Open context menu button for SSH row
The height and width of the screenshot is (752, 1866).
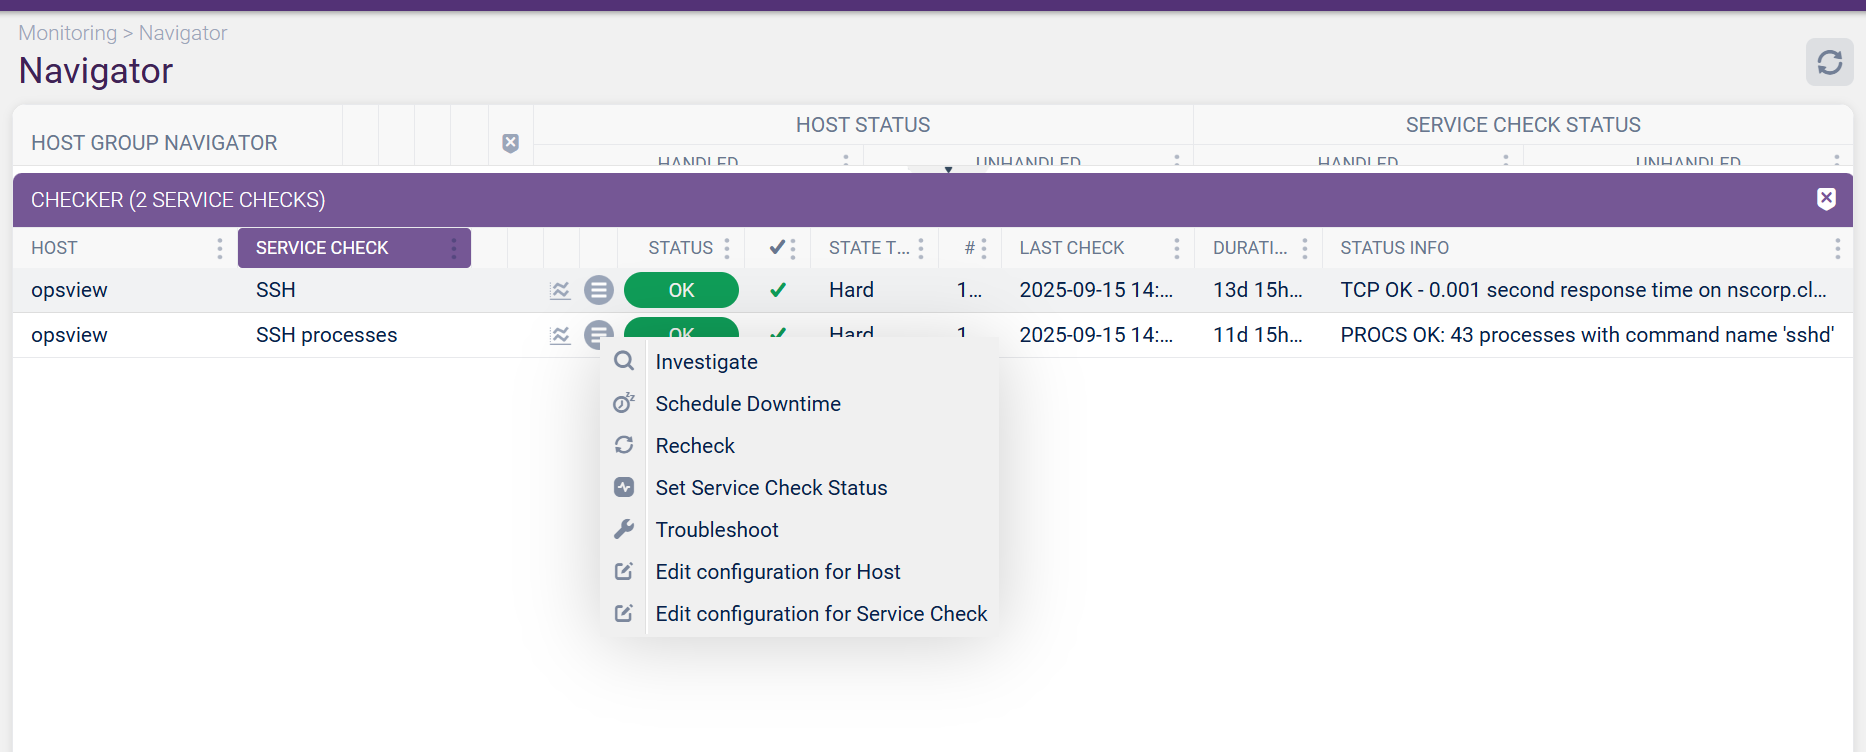(599, 290)
